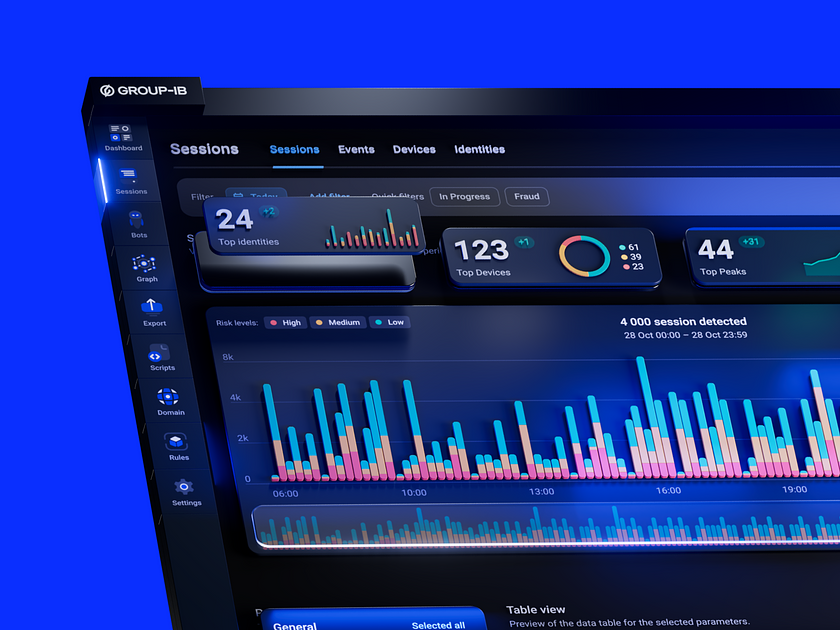Toggle the High risk level filter

point(284,323)
